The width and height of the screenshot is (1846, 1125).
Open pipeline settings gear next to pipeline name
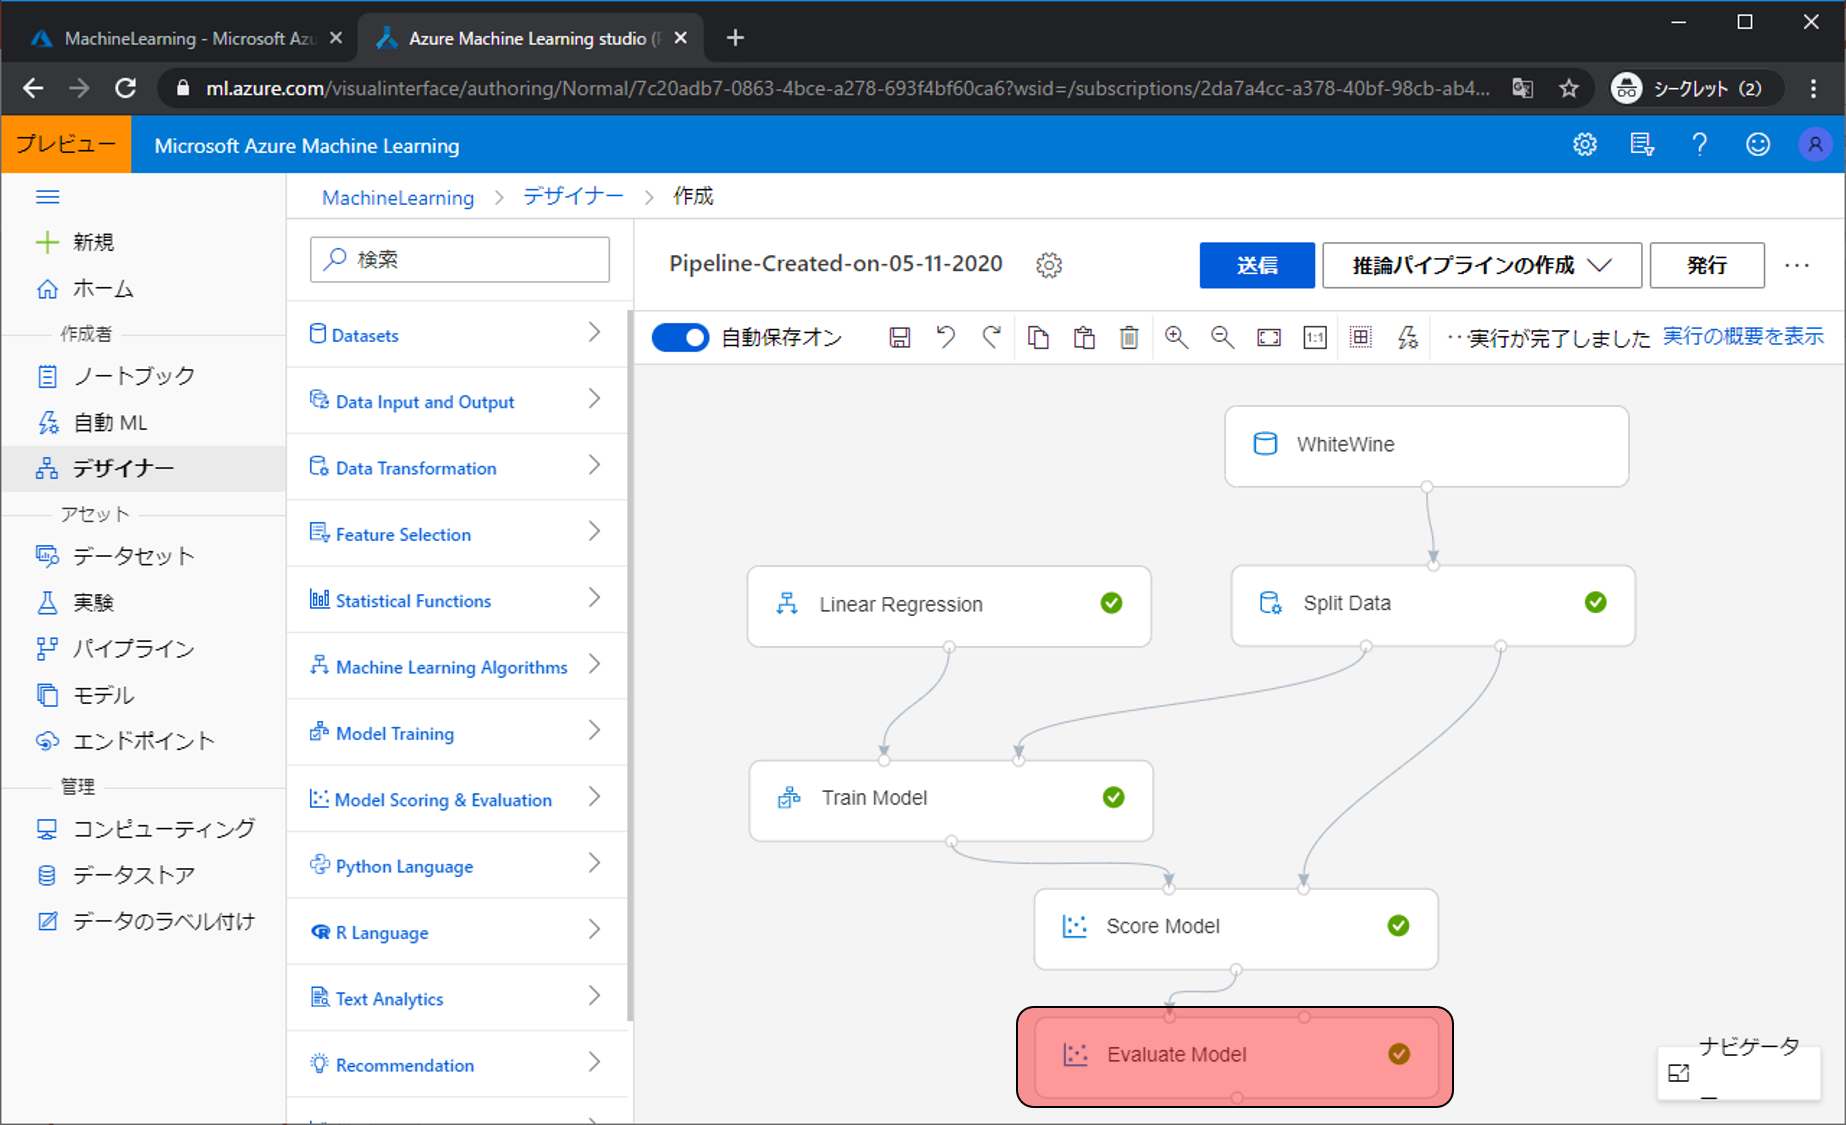click(x=1049, y=265)
